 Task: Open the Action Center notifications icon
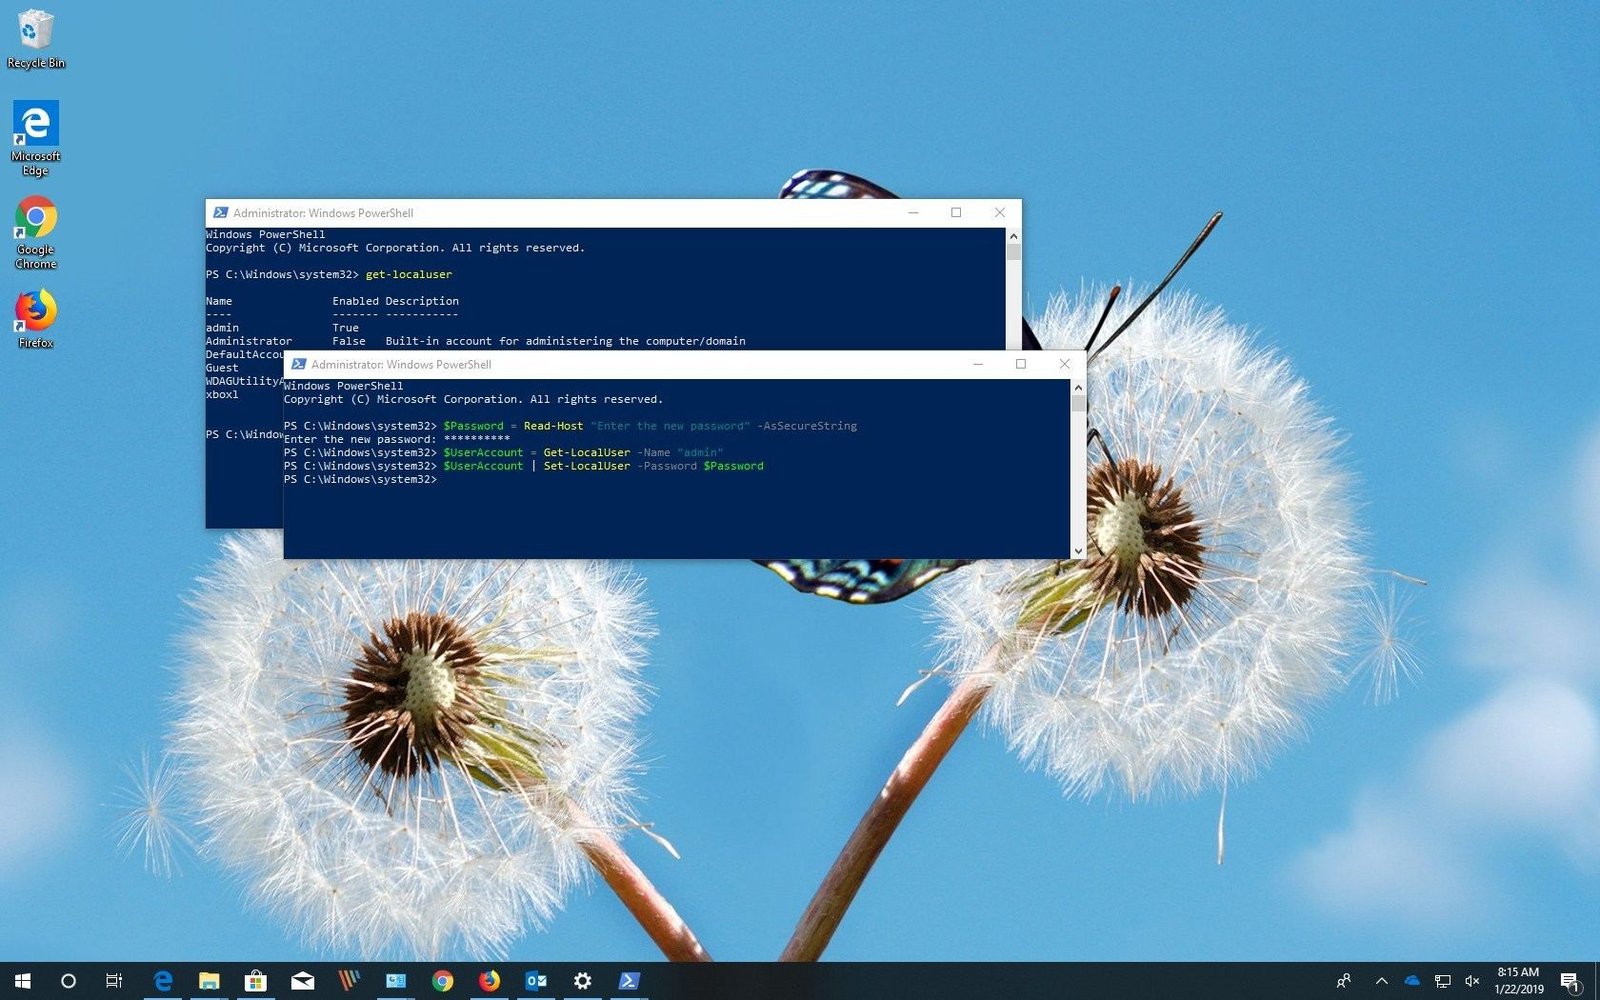(1569, 981)
